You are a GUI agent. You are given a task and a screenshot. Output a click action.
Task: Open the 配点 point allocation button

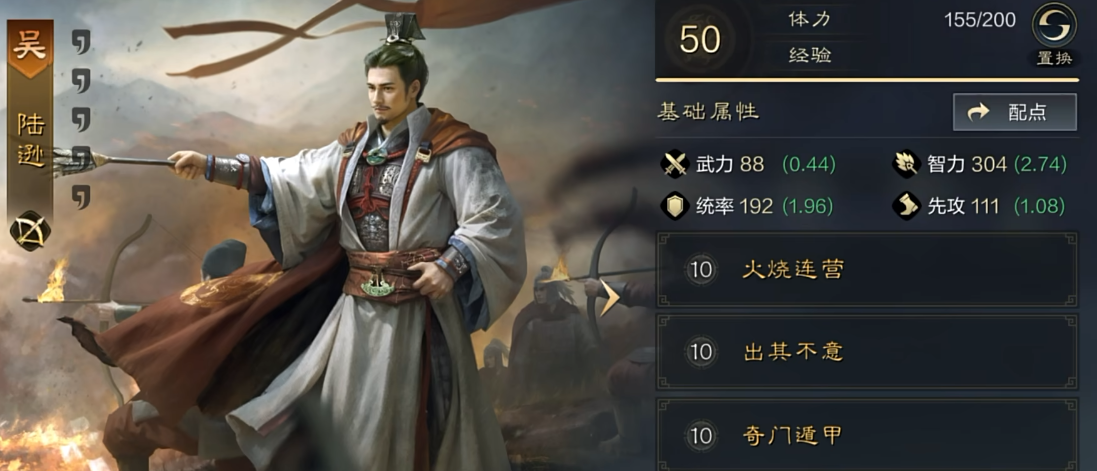1014,112
